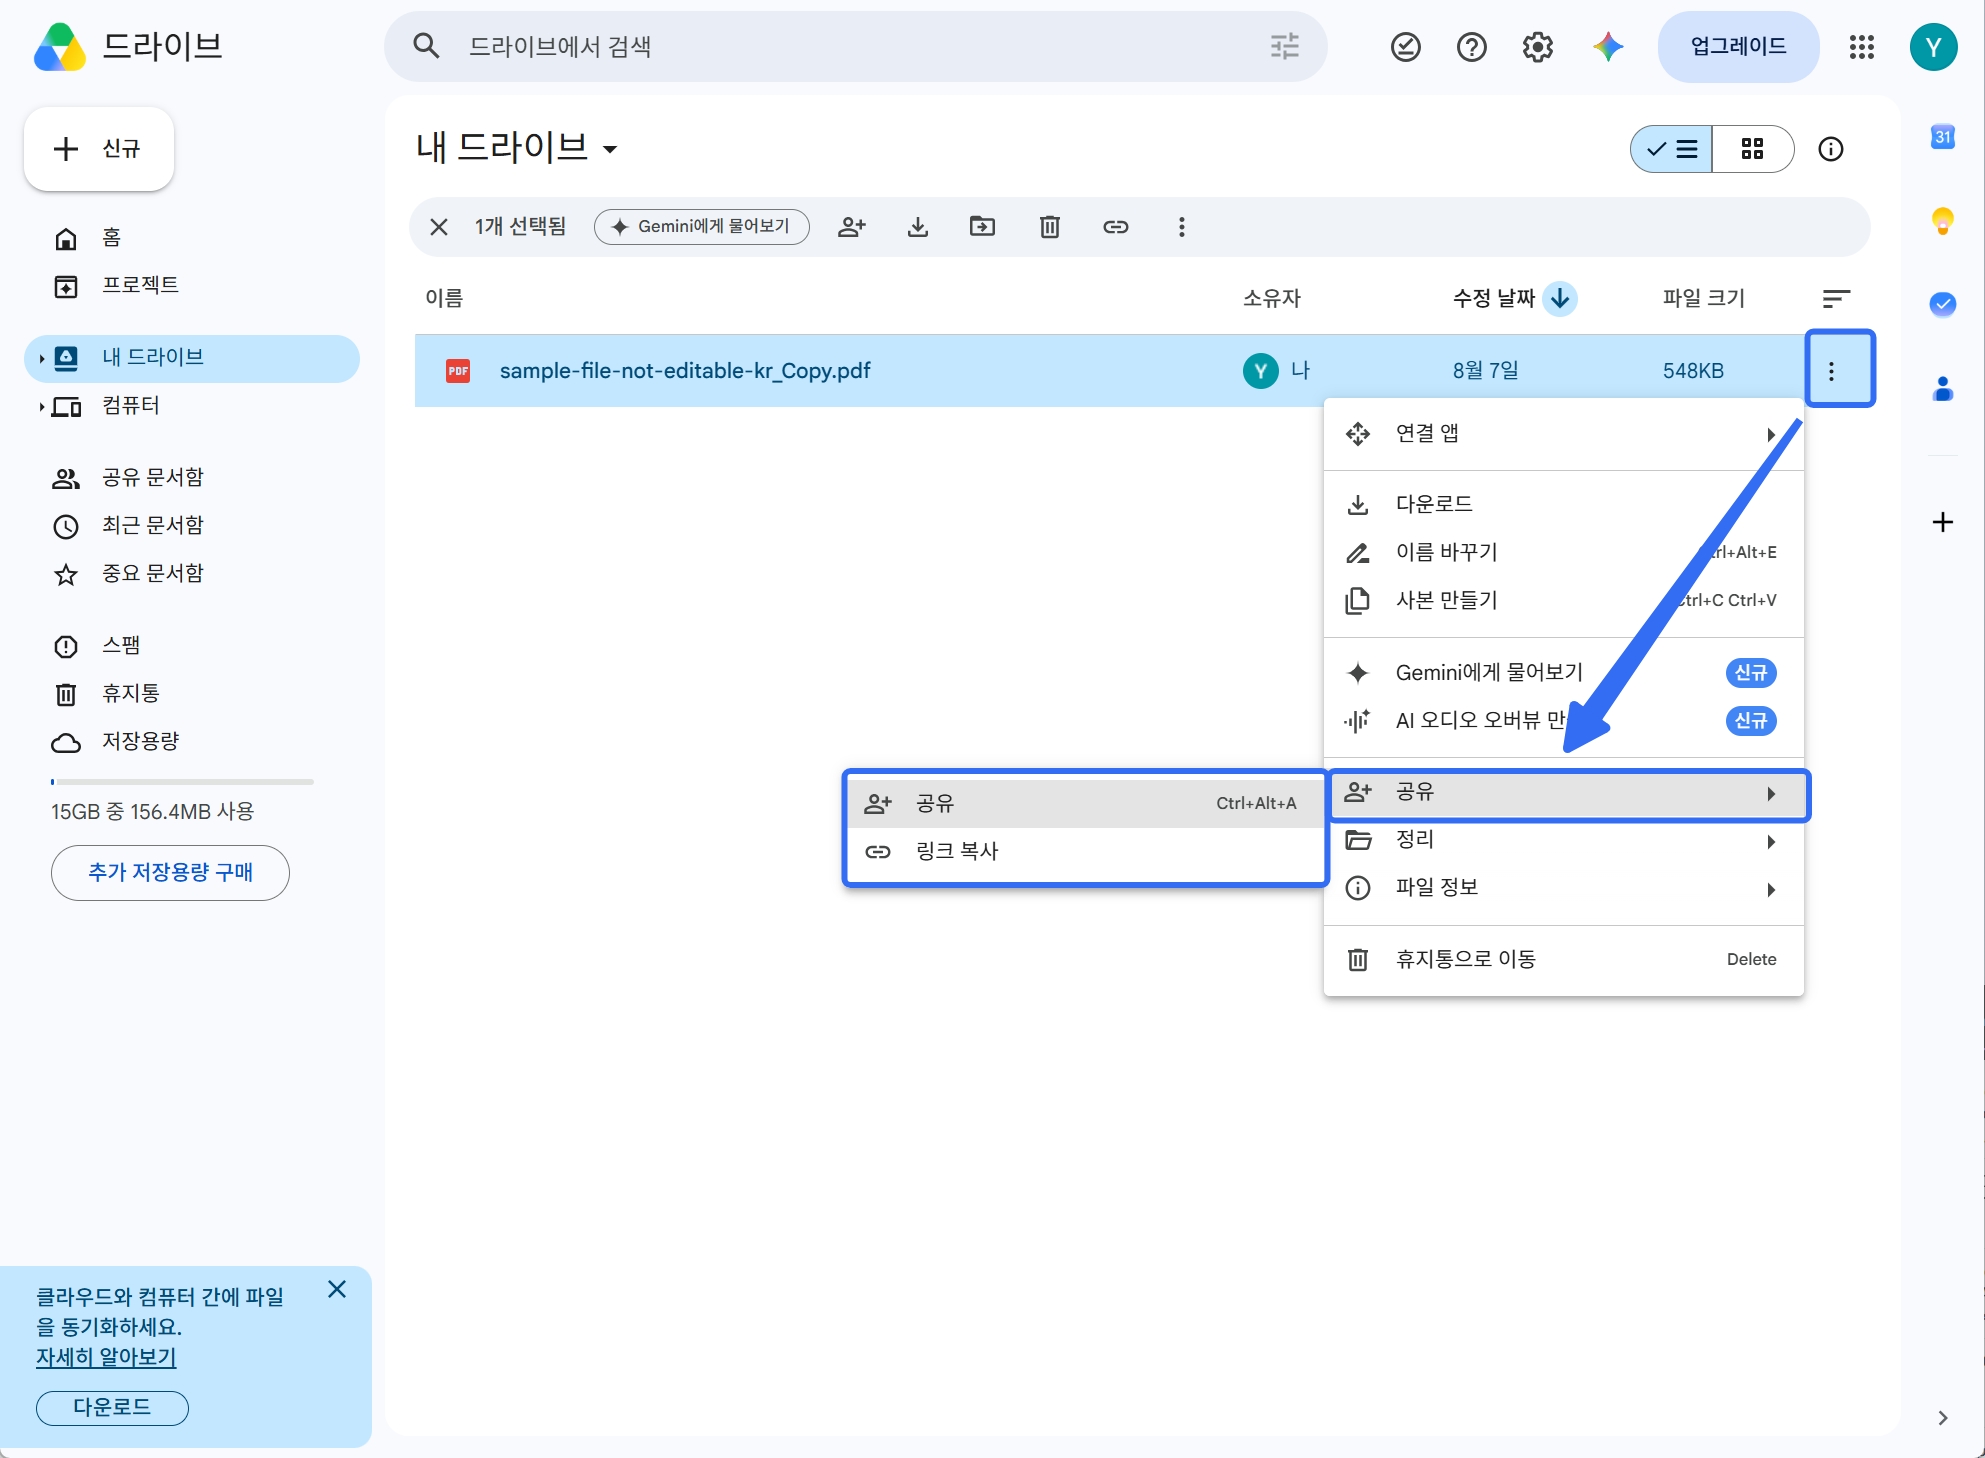The image size is (1985, 1458).
Task: Click the move to folder icon
Action: click(x=983, y=227)
